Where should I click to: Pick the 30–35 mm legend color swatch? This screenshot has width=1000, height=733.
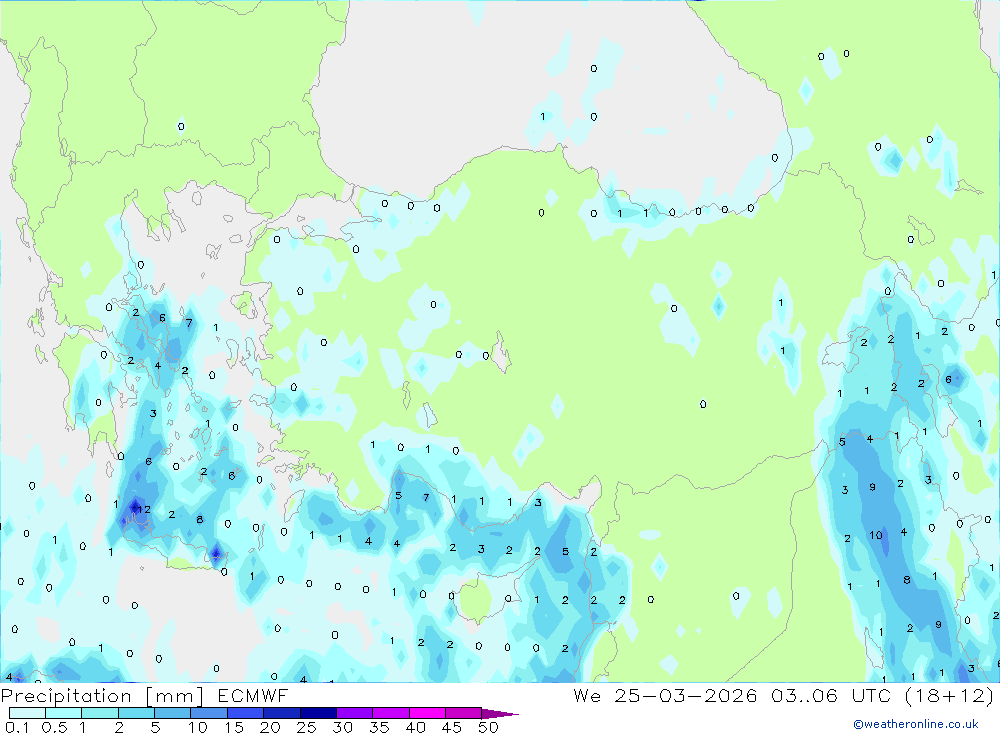(x=354, y=713)
